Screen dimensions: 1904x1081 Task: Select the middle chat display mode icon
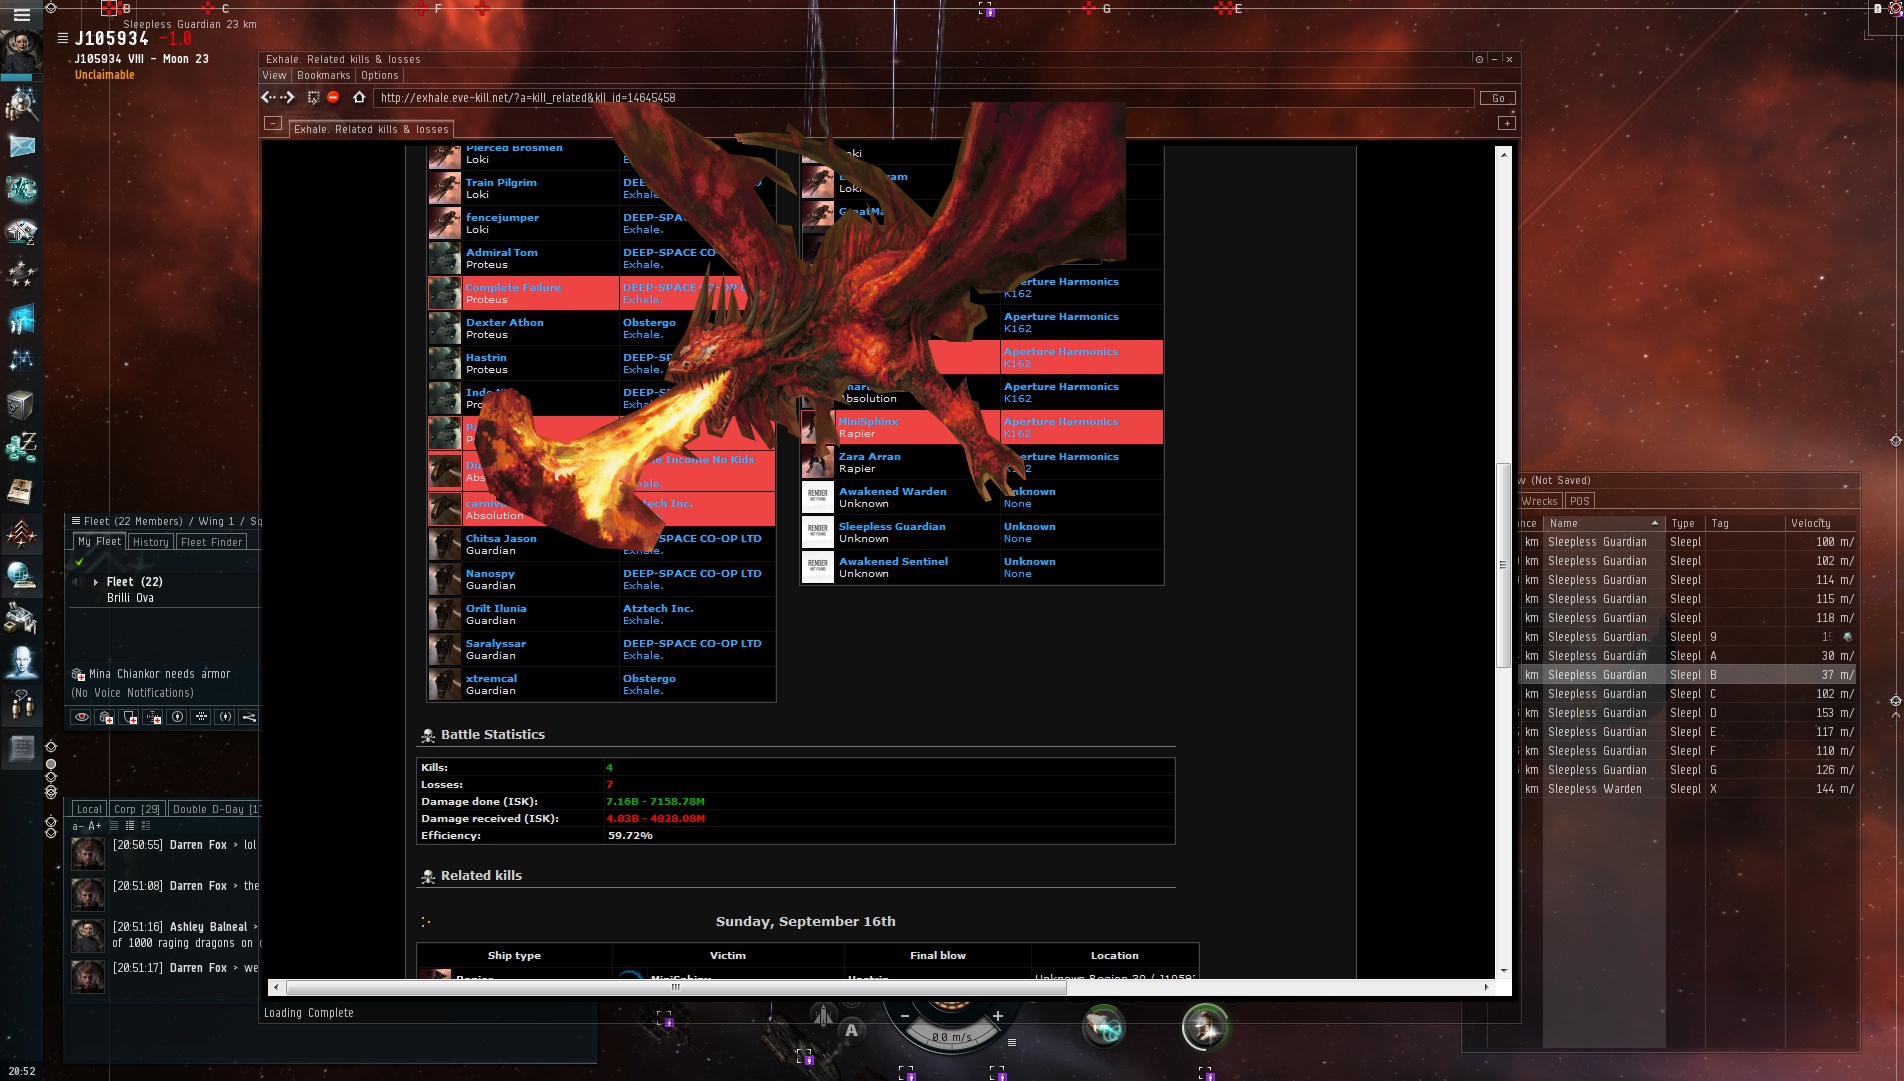click(x=130, y=826)
